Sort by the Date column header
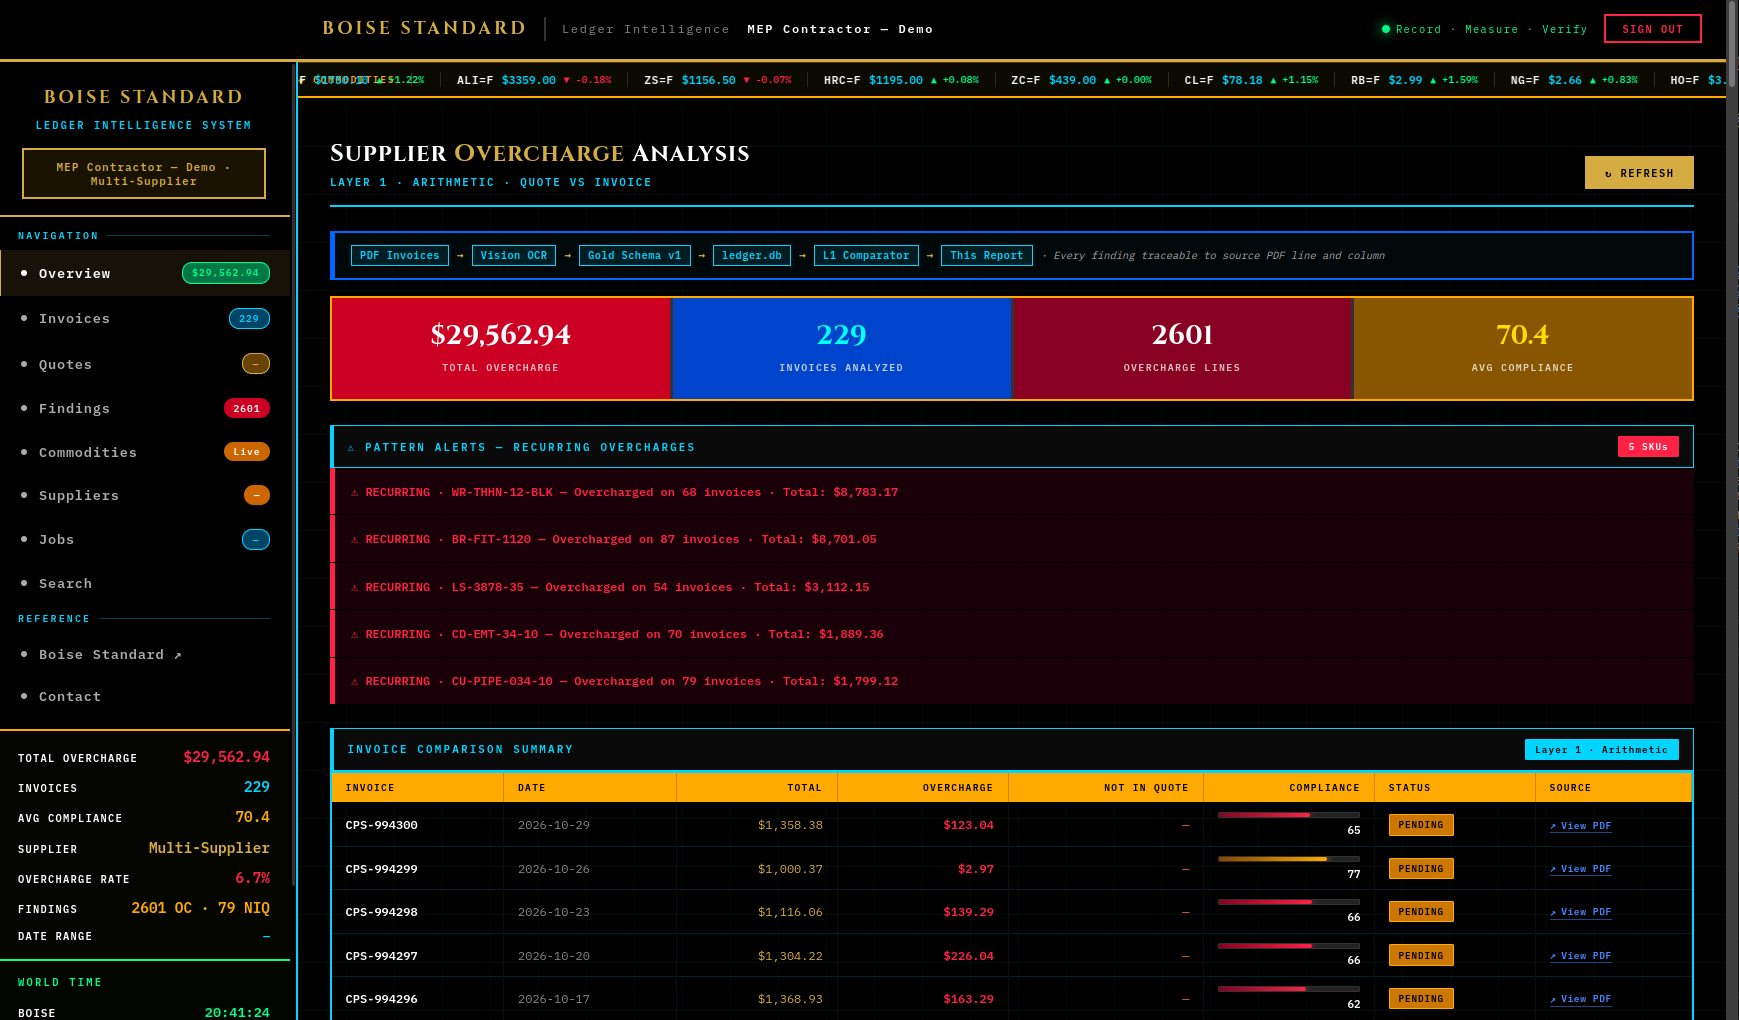1739x1020 pixels. [590, 788]
